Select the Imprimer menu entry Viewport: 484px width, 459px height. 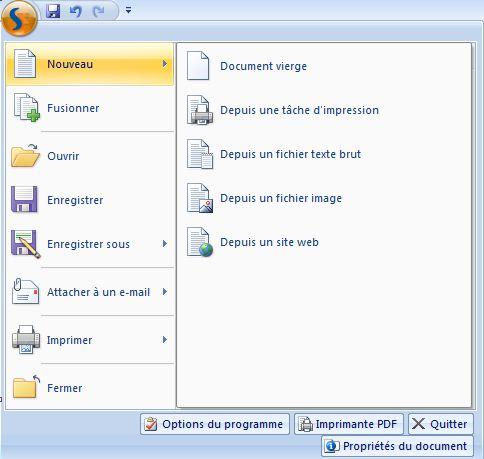pyautogui.click(x=90, y=340)
